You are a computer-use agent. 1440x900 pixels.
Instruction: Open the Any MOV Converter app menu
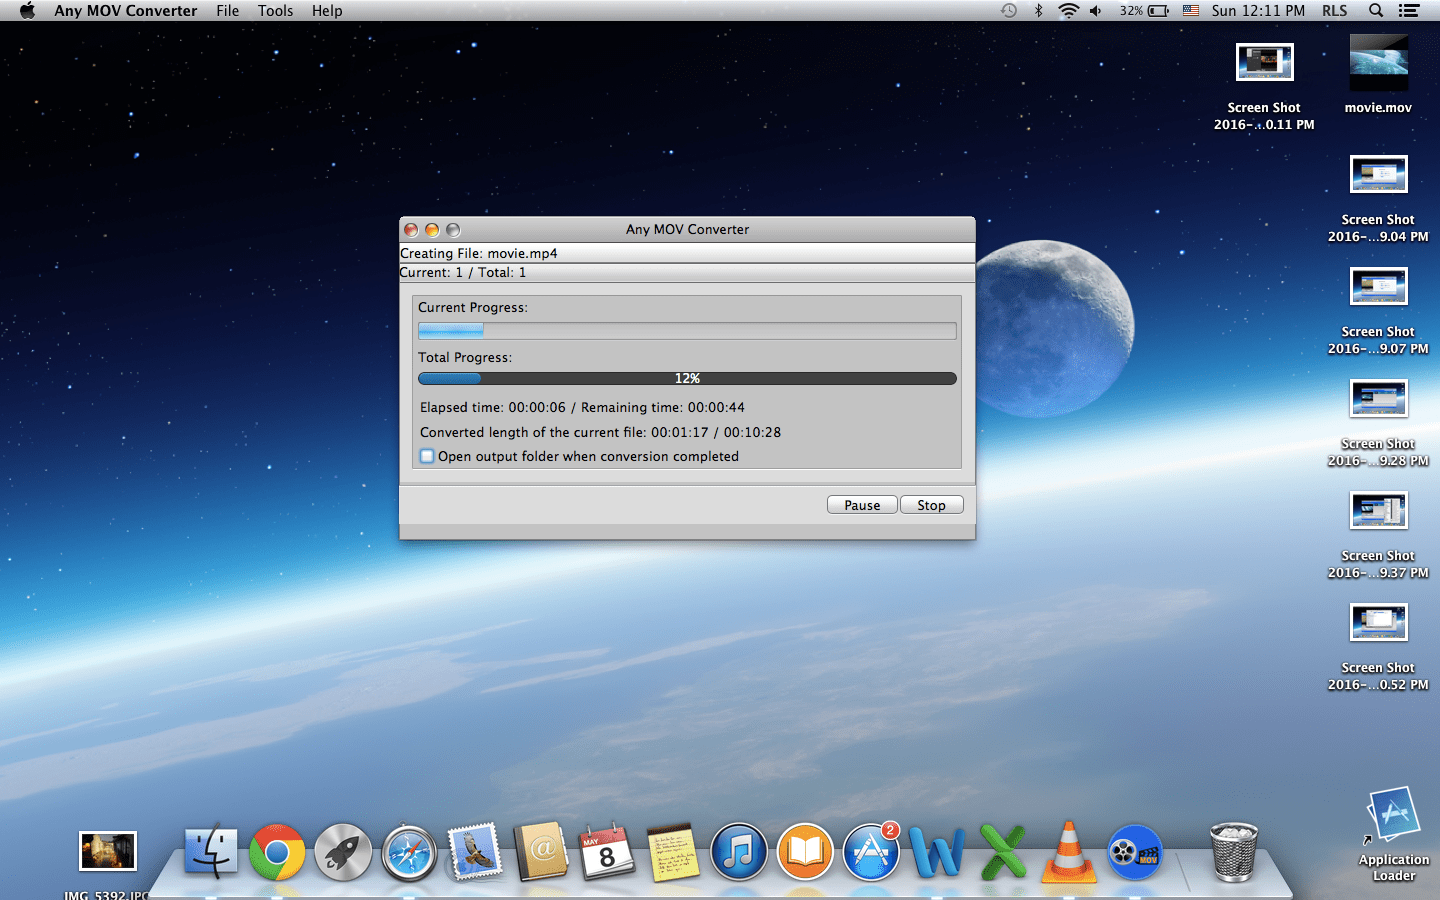[126, 10]
